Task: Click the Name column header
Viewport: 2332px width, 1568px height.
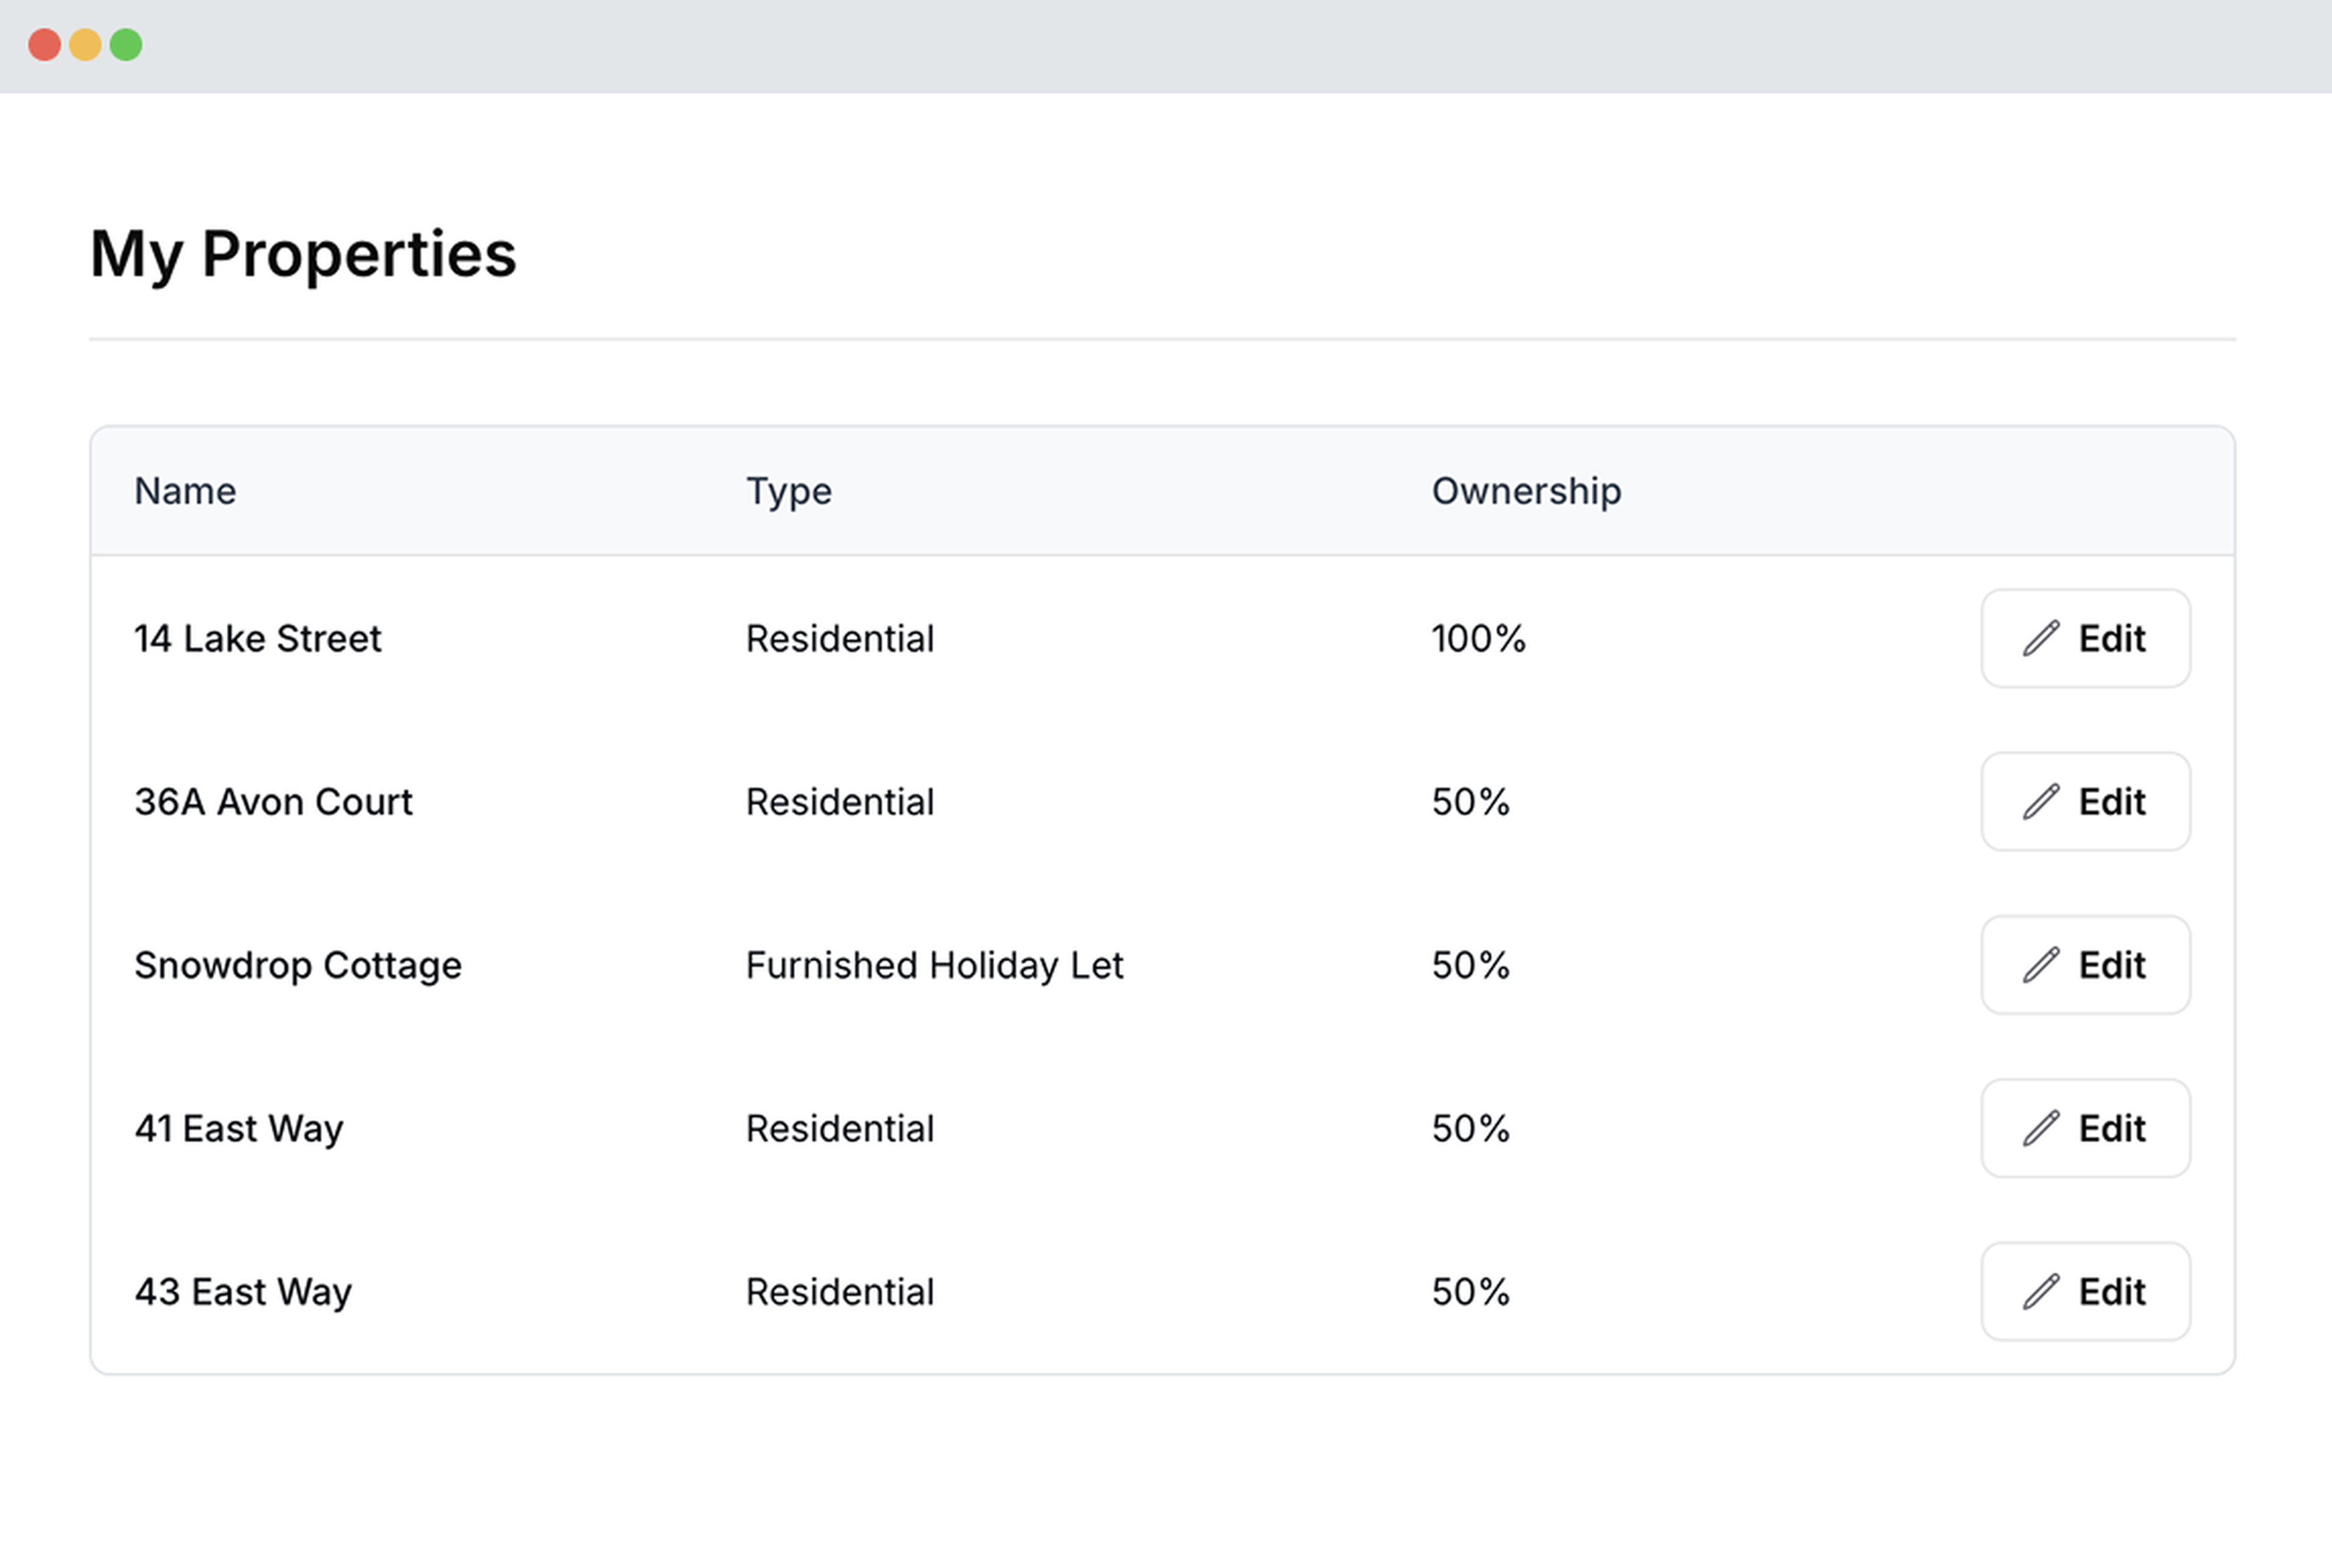Action: pos(185,491)
